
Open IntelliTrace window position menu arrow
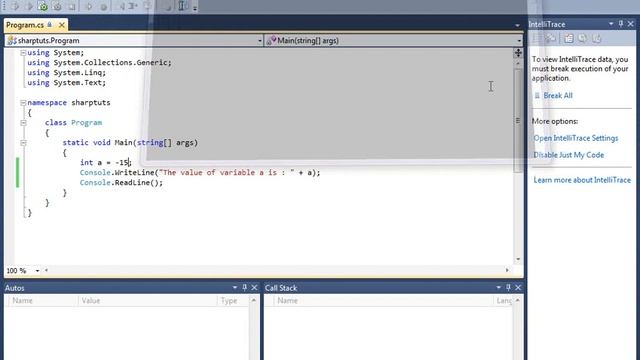click(x=611, y=24)
